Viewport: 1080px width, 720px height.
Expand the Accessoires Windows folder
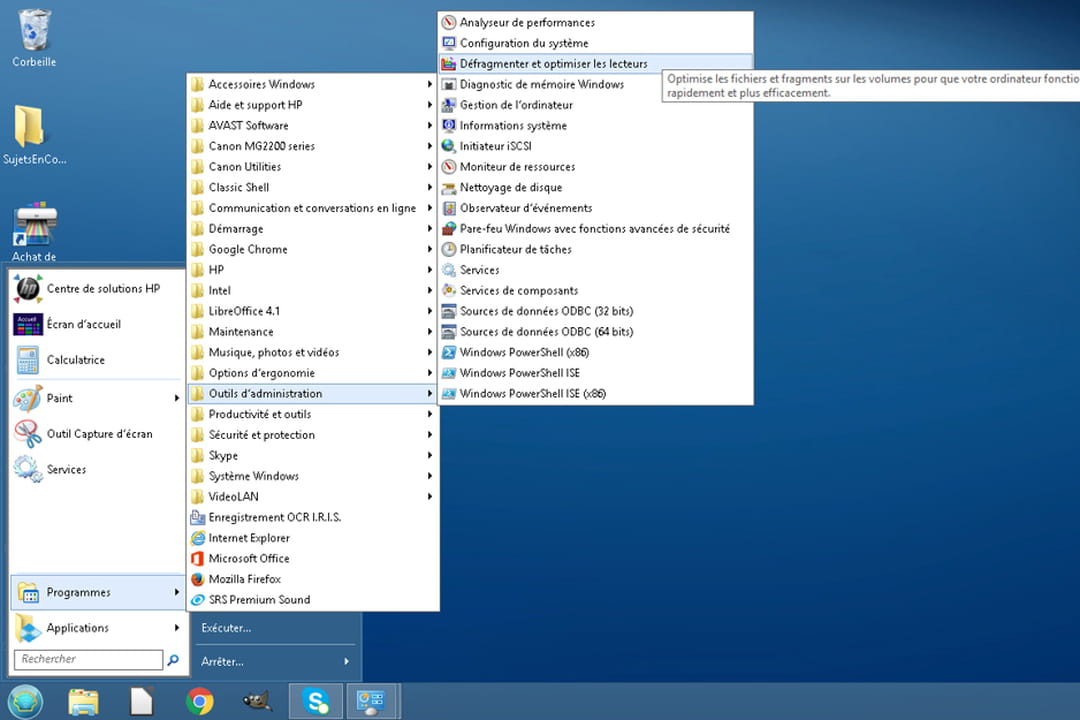click(x=261, y=84)
